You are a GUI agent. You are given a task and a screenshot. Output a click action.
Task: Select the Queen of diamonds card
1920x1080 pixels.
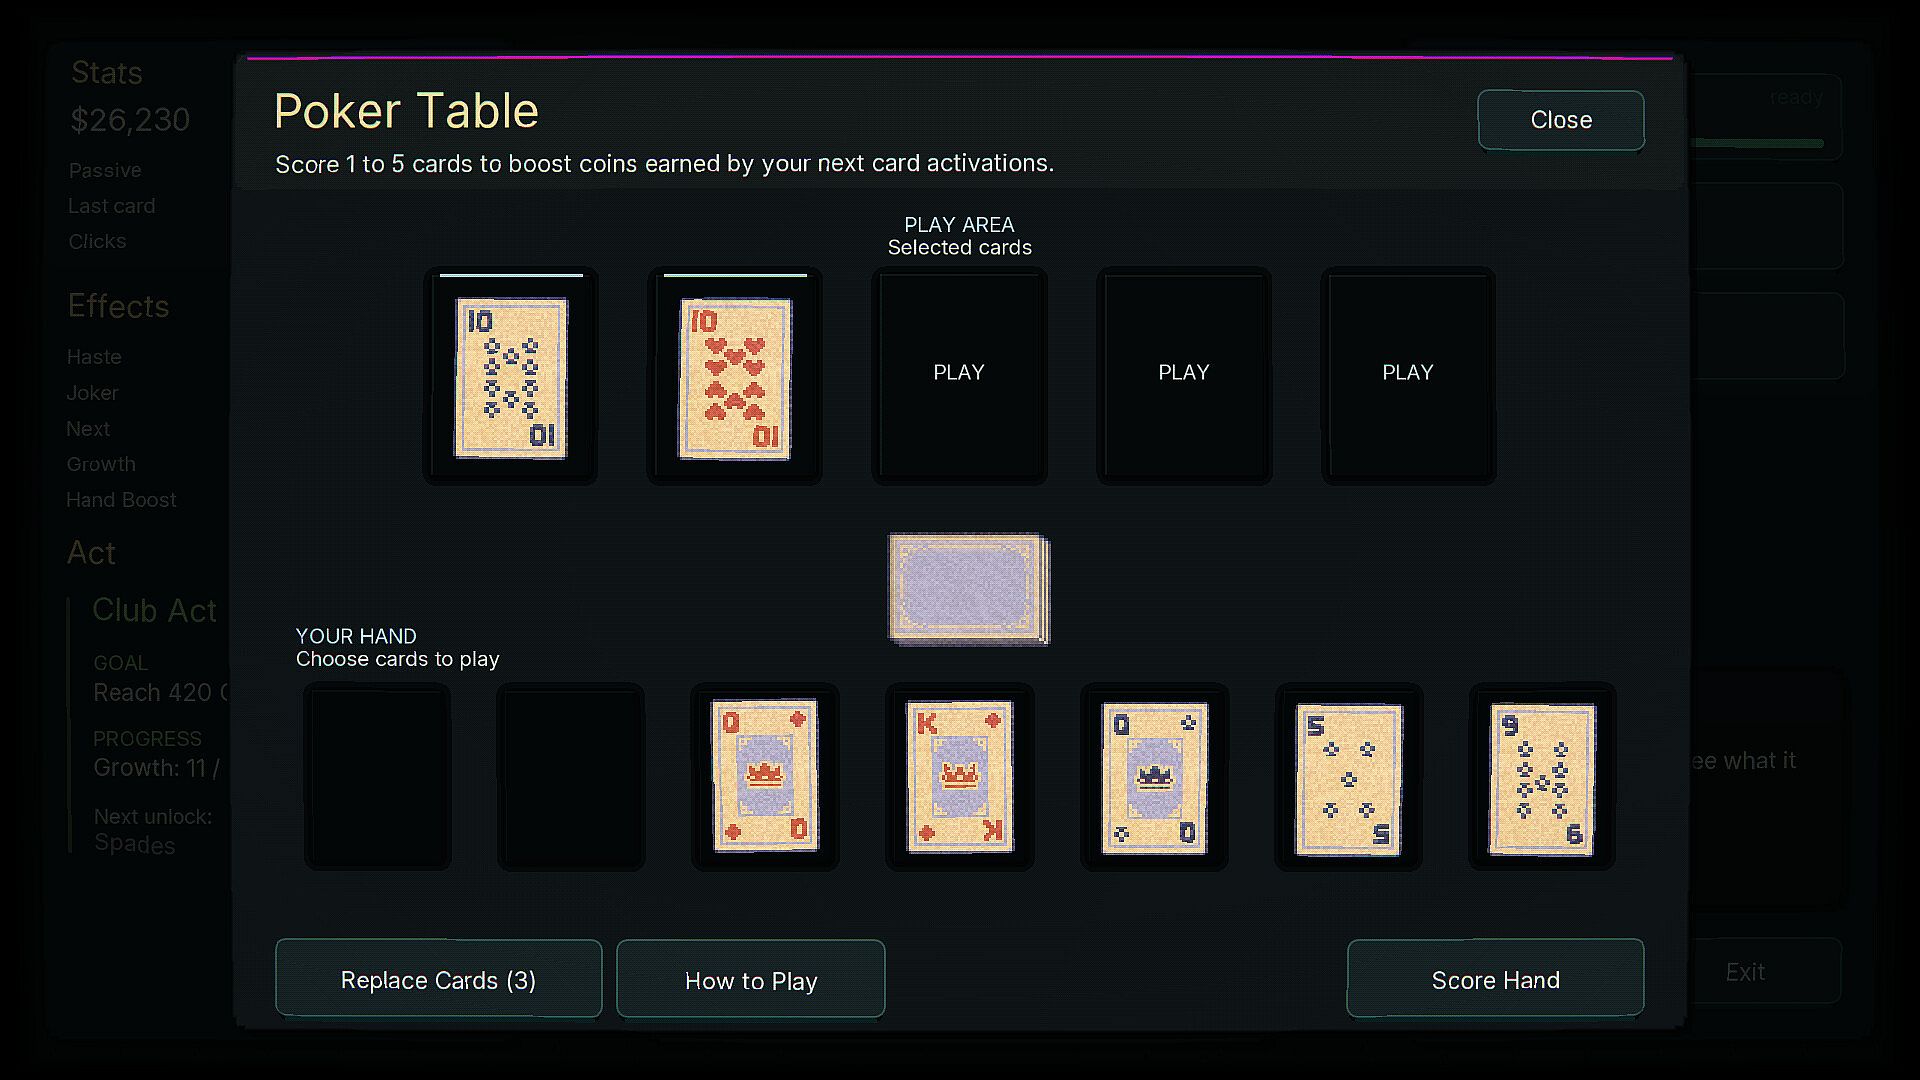[x=765, y=776]
